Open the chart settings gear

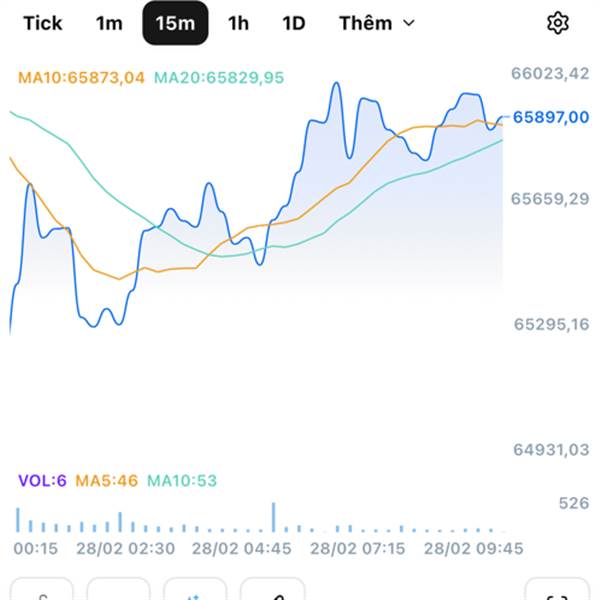click(x=557, y=23)
